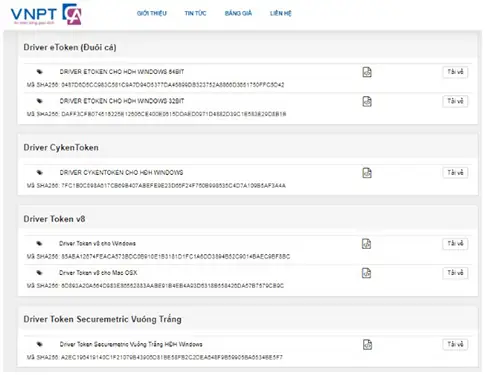The image size is (485, 375).
Task: Click tag icon beside Token v8 Mac OSX driver
Action: tap(39, 273)
